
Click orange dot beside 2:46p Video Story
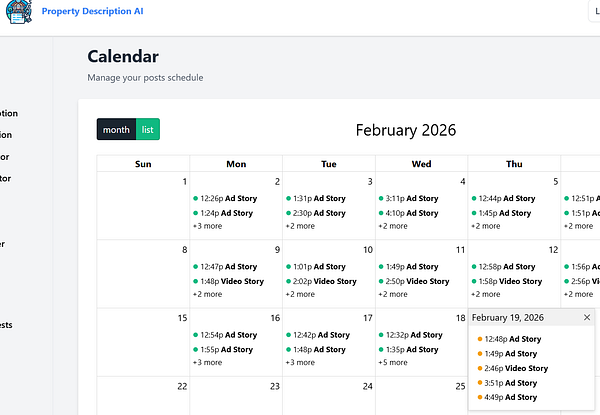[x=478, y=369]
